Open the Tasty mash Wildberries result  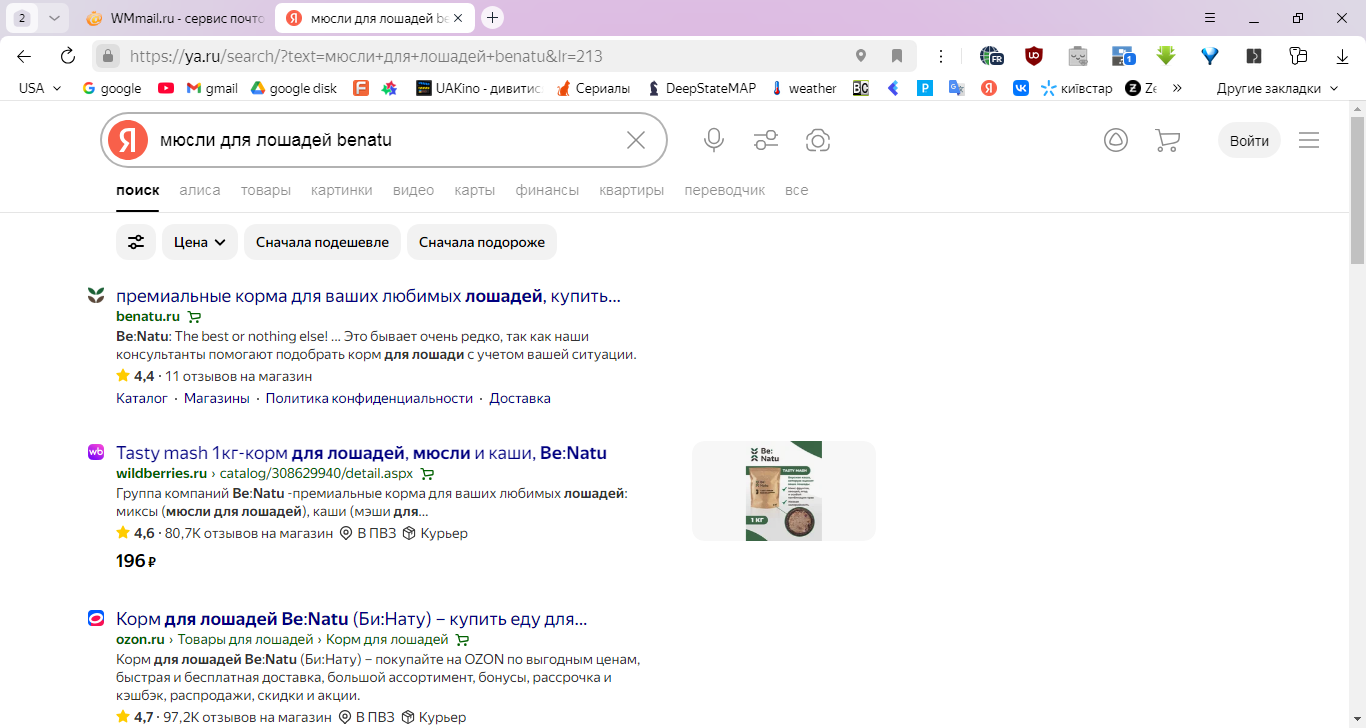tap(361, 453)
